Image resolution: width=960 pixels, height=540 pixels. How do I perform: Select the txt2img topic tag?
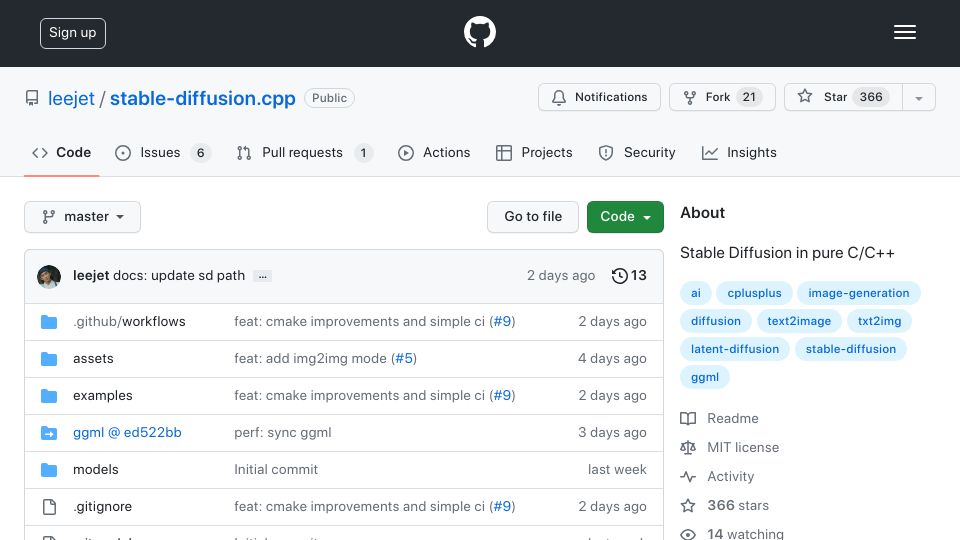pyautogui.click(x=879, y=321)
